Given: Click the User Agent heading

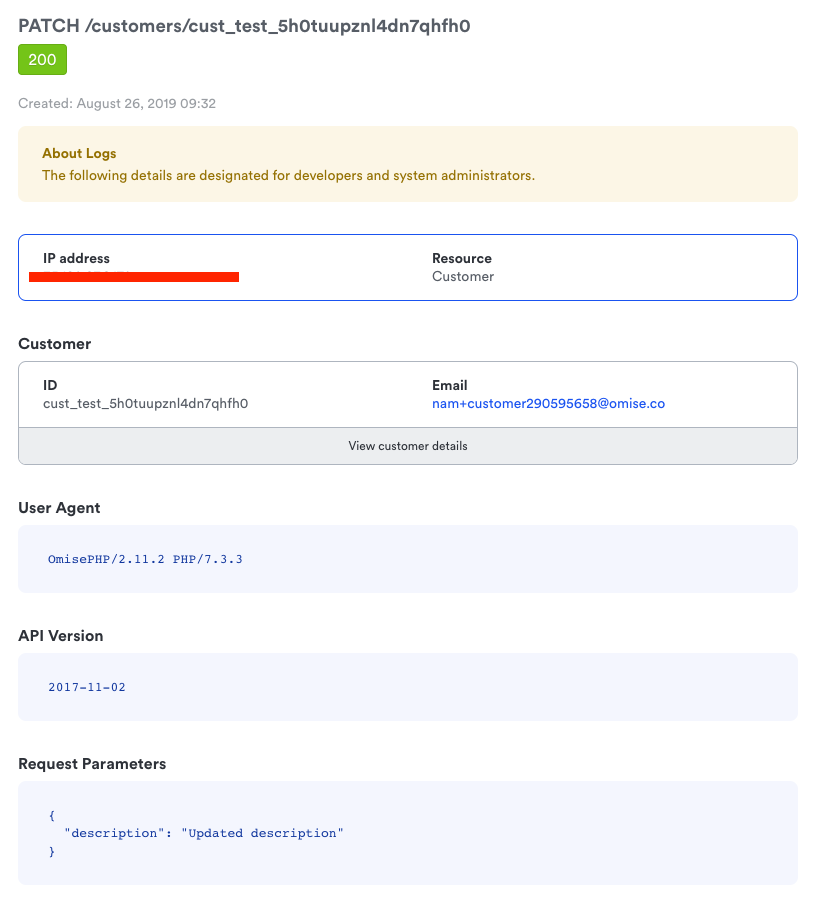Looking at the screenshot, I should coord(59,508).
